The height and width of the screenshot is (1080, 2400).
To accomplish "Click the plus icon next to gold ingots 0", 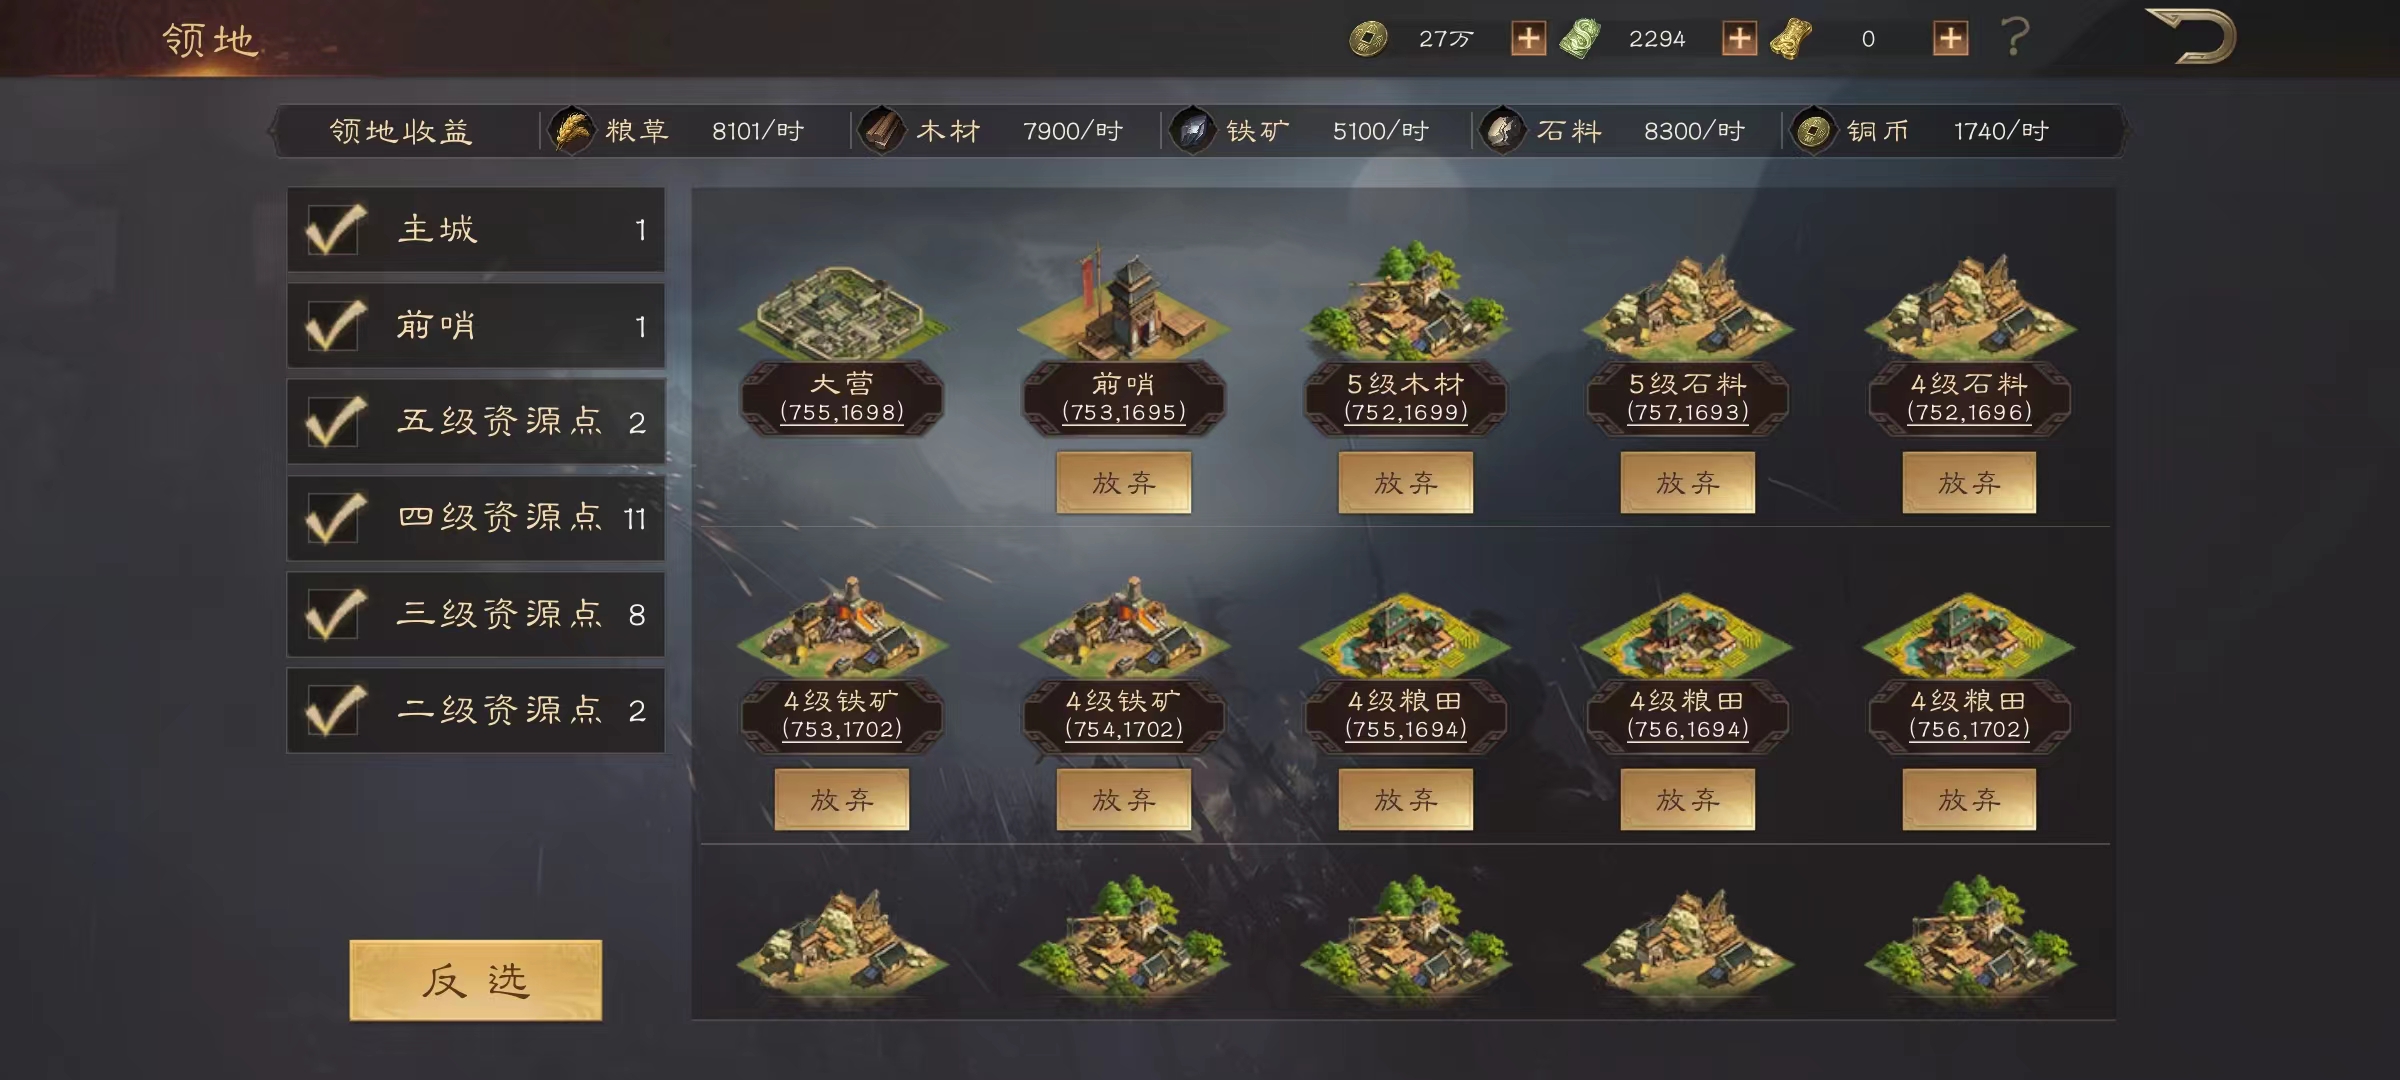I will pyautogui.click(x=1950, y=39).
